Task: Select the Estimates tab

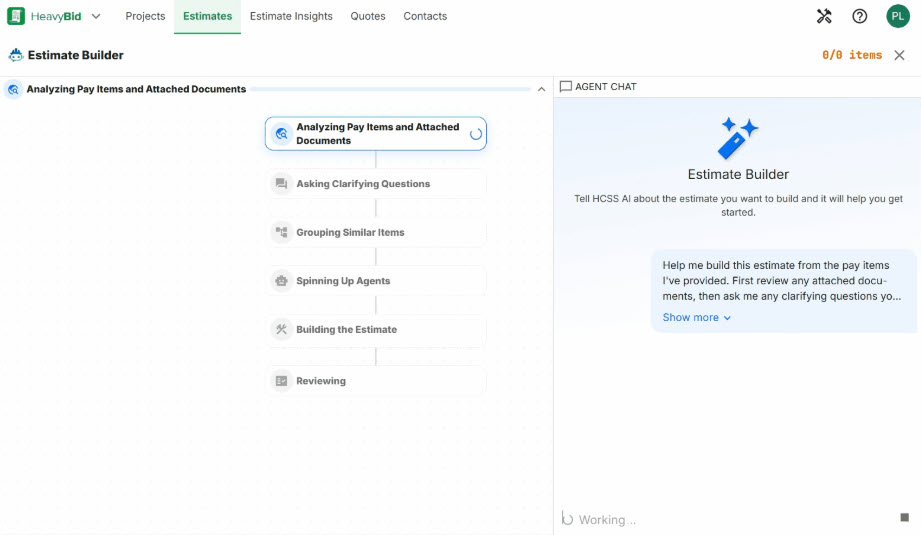Action: (207, 16)
